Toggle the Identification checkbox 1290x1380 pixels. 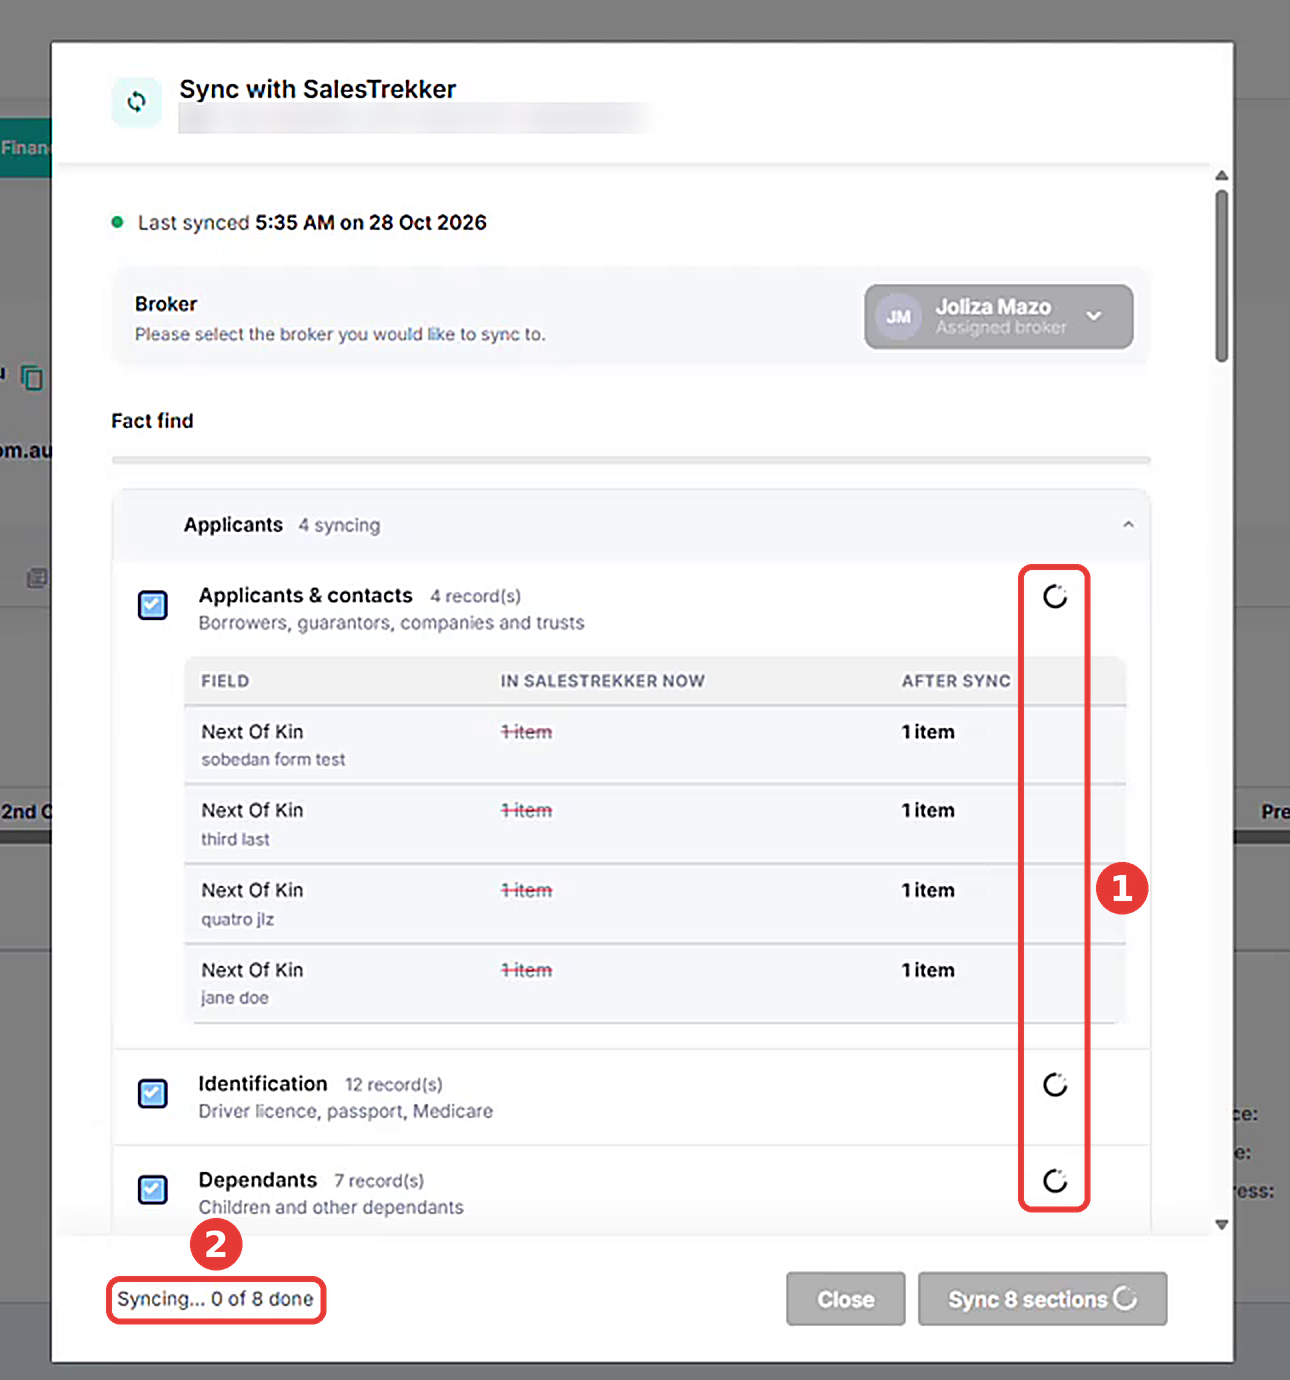(153, 1094)
